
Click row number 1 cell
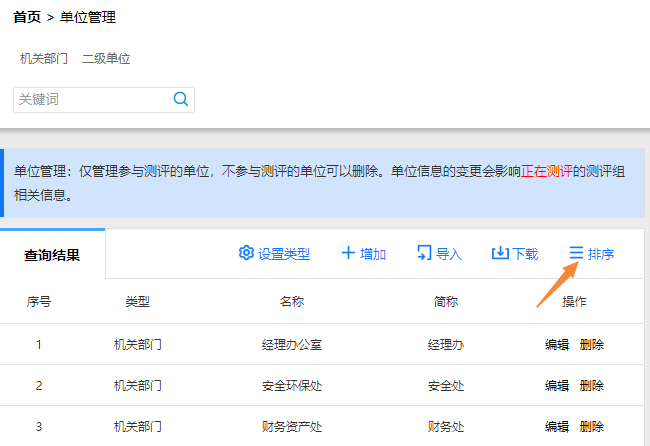click(39, 344)
